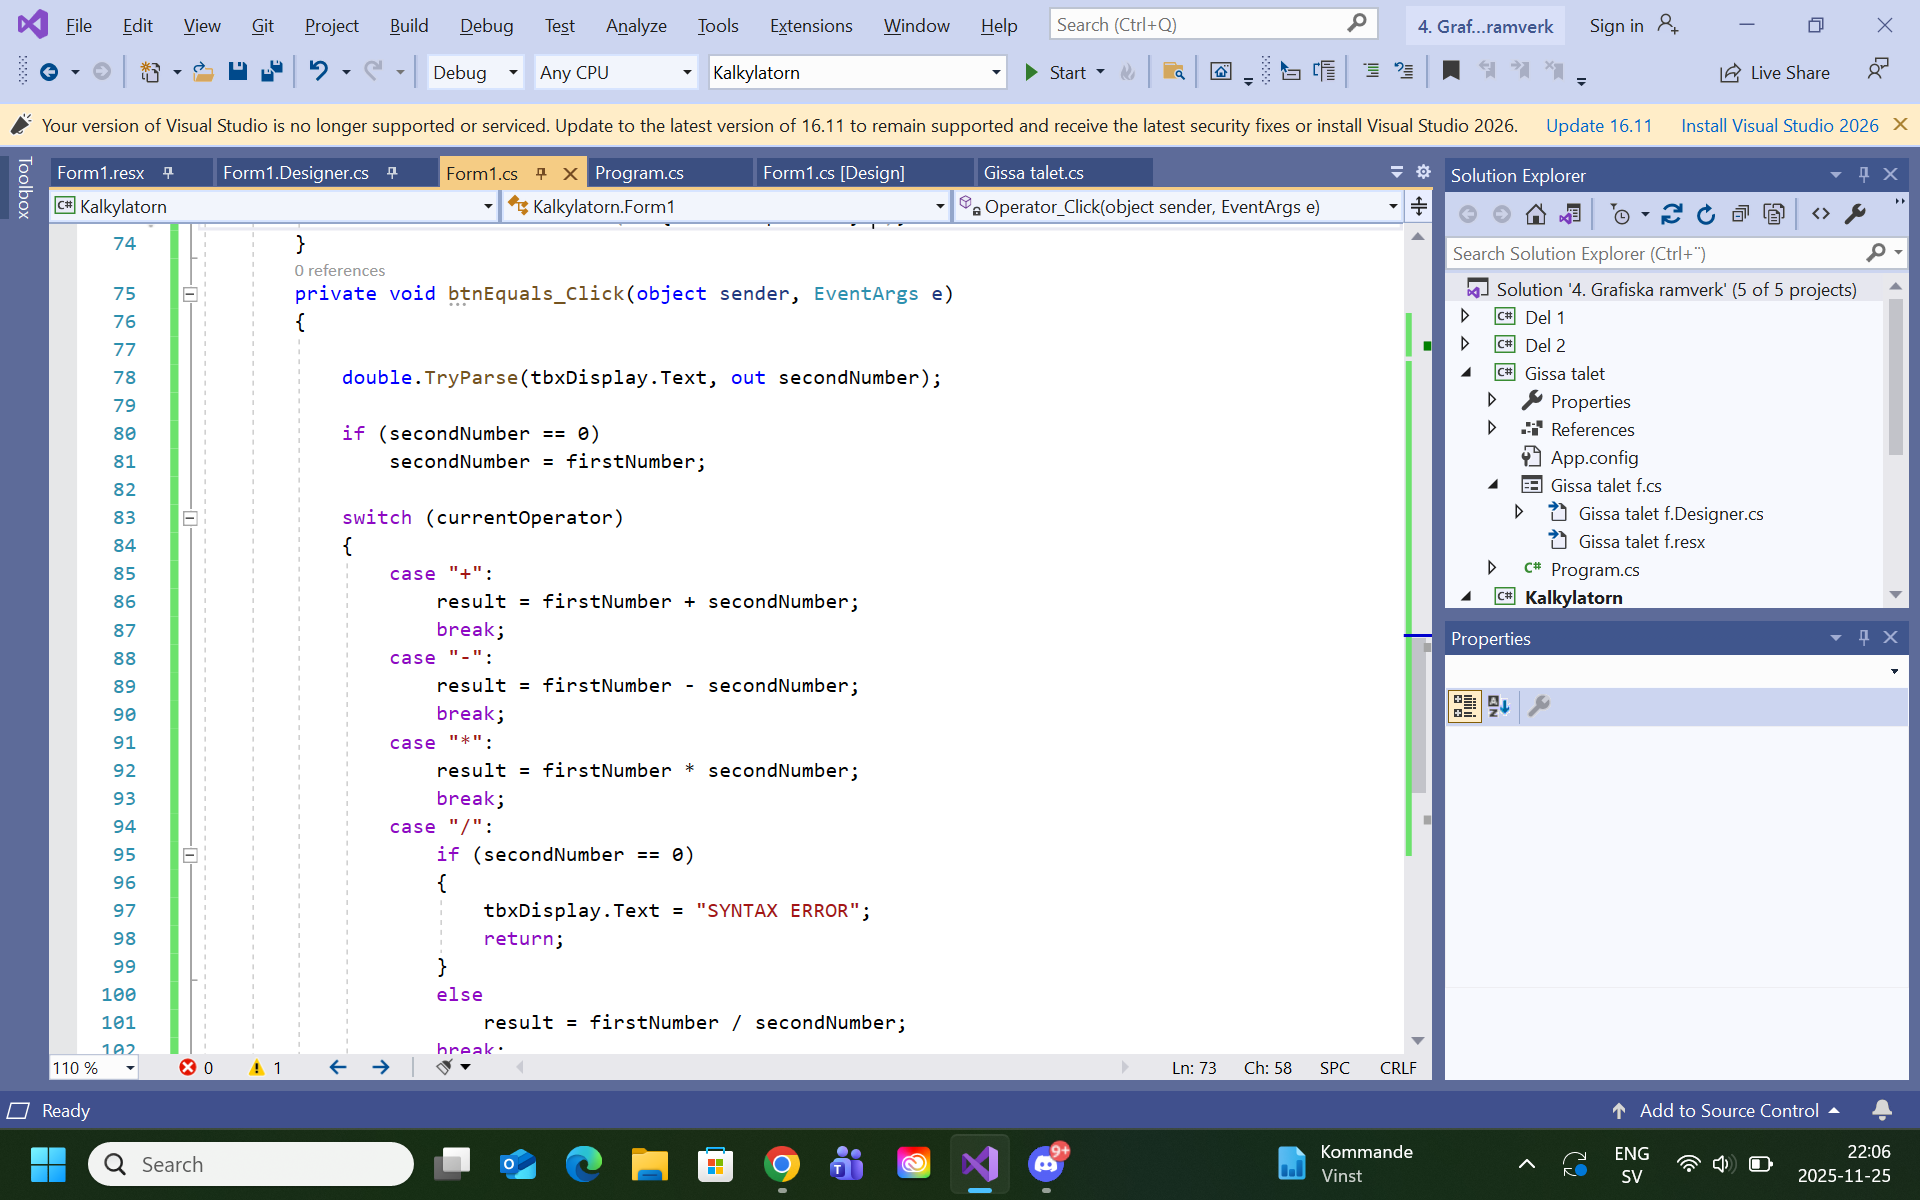
Task: Collapse the Gissa talet f.cs node
Action: tap(1493, 484)
